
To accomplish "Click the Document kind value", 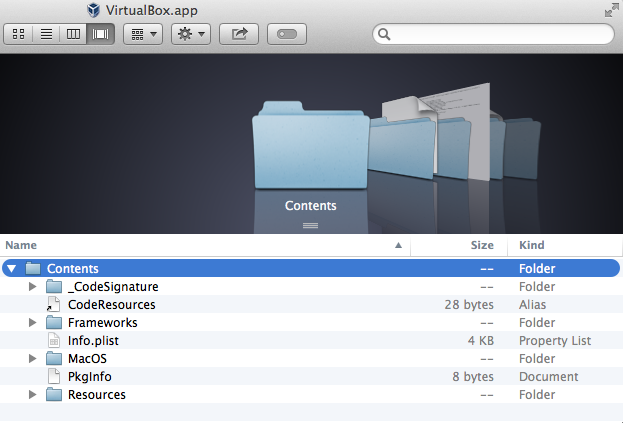I will point(549,377).
